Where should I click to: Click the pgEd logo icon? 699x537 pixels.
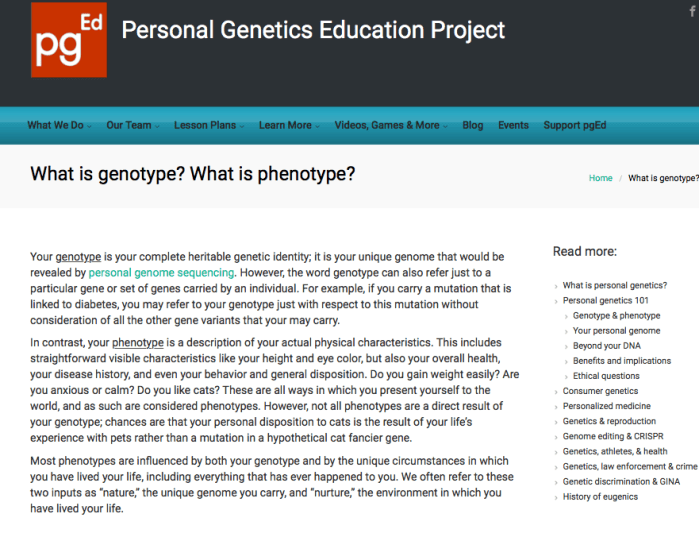click(67, 39)
